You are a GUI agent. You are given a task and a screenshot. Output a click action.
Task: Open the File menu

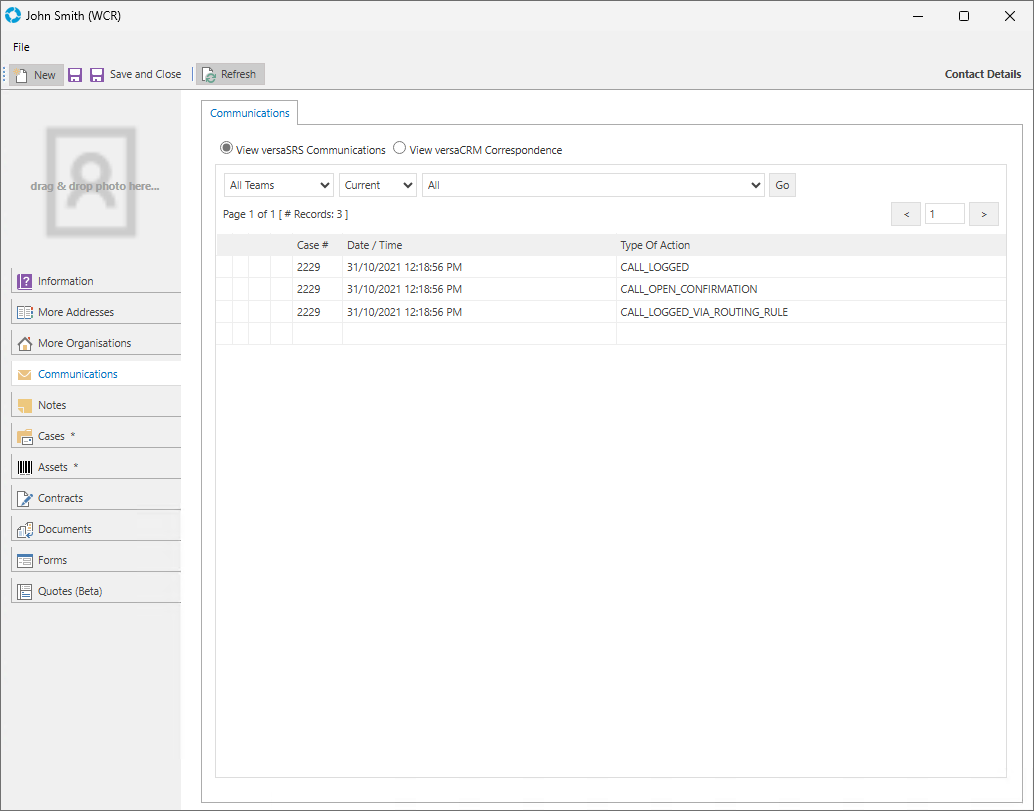[x=21, y=47]
